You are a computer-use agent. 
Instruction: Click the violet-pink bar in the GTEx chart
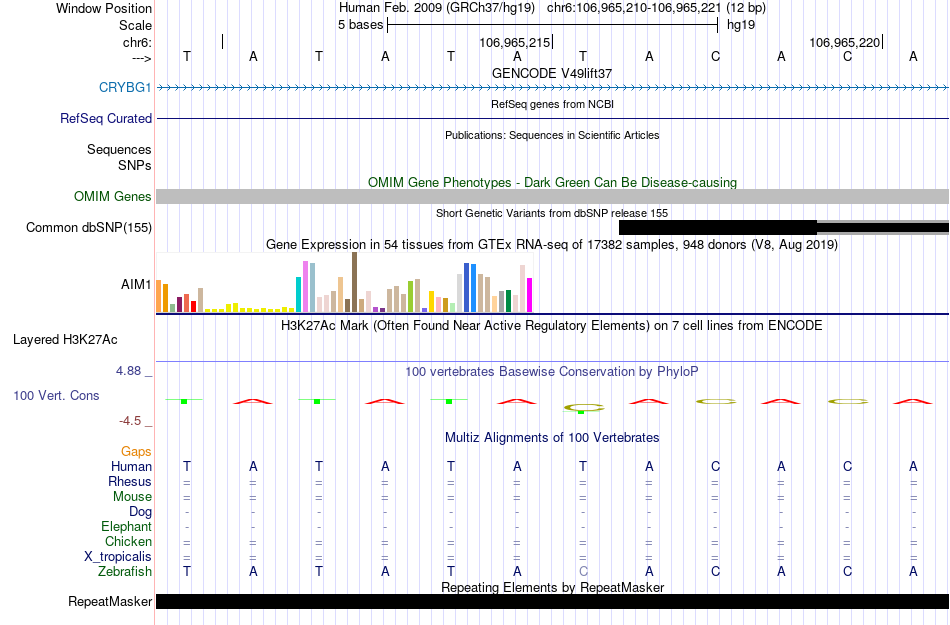(x=305, y=286)
